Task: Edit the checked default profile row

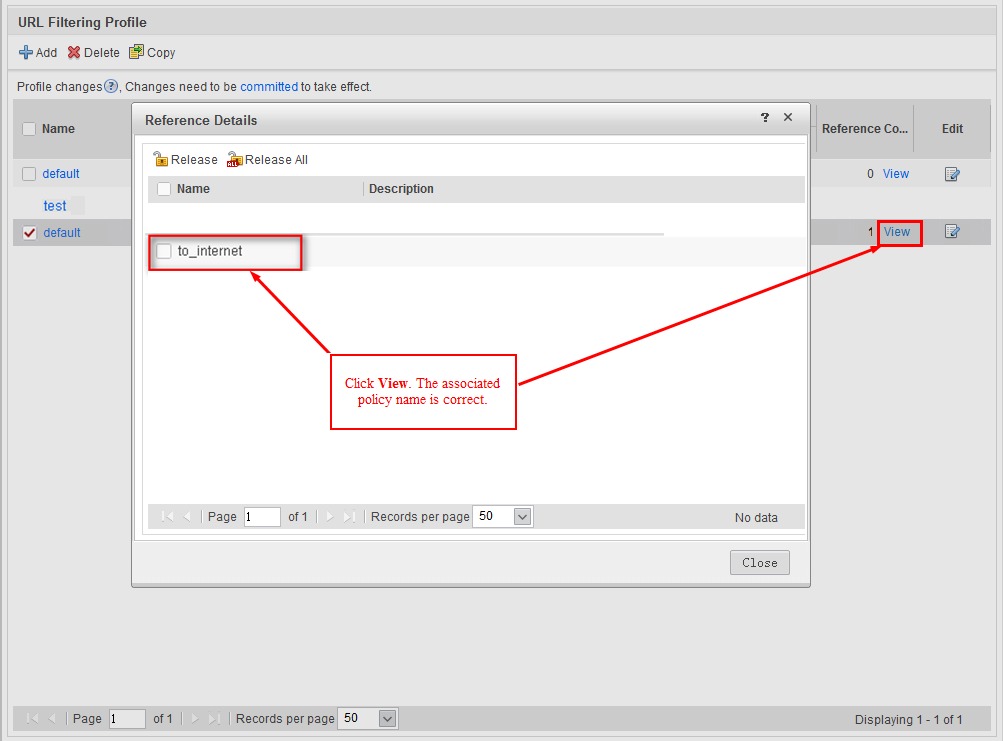Action: (x=952, y=232)
